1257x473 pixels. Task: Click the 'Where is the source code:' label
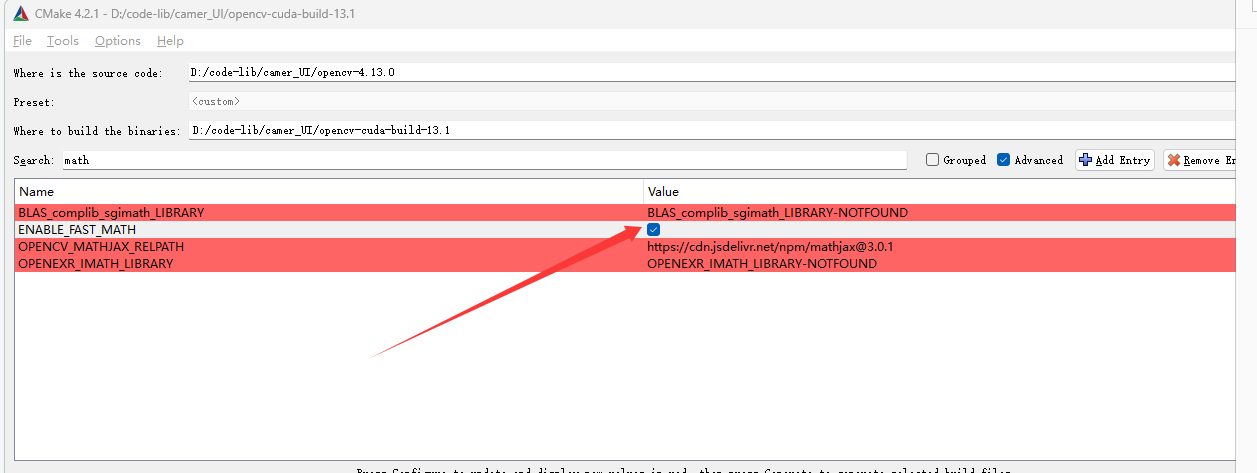(88, 74)
